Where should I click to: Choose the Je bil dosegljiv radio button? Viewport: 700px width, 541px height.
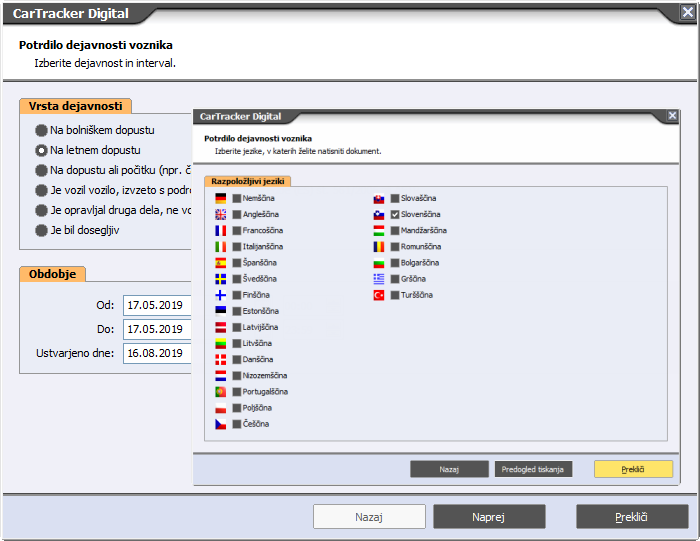41,230
